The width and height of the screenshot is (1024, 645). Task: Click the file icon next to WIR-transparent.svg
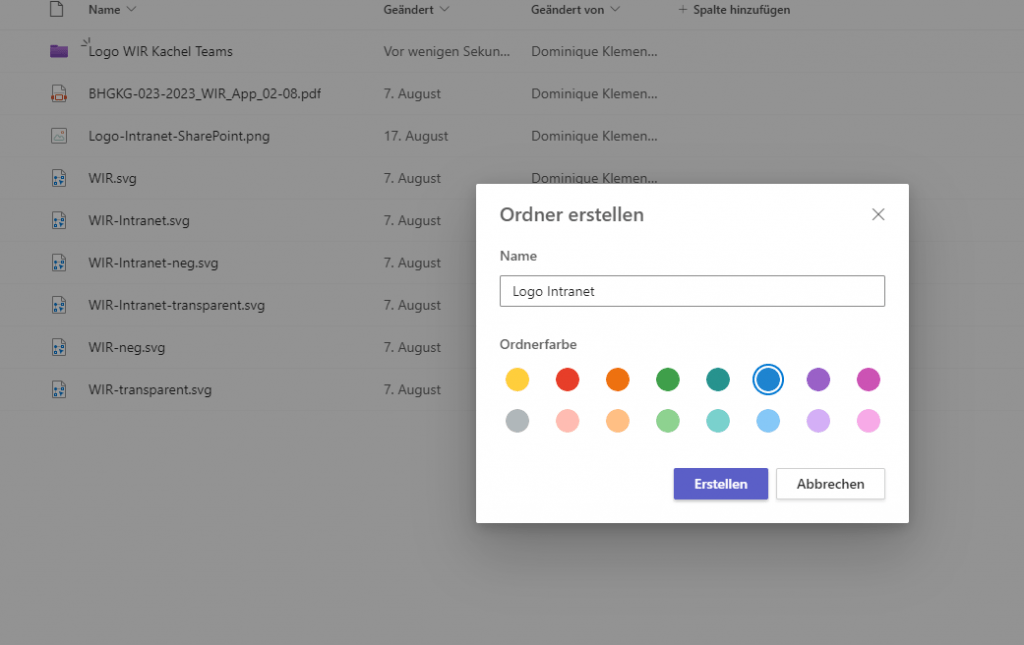[58, 390]
